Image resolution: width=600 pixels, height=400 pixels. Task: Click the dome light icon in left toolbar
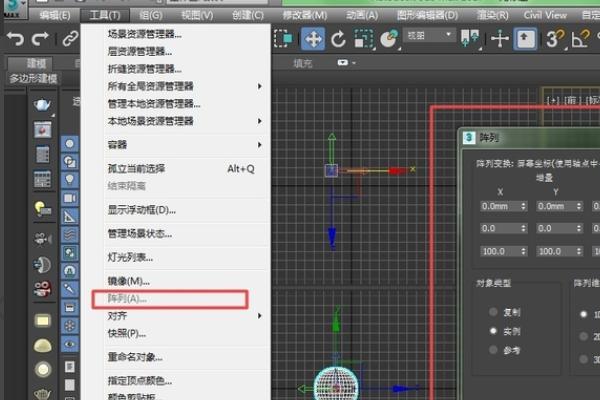point(42,345)
